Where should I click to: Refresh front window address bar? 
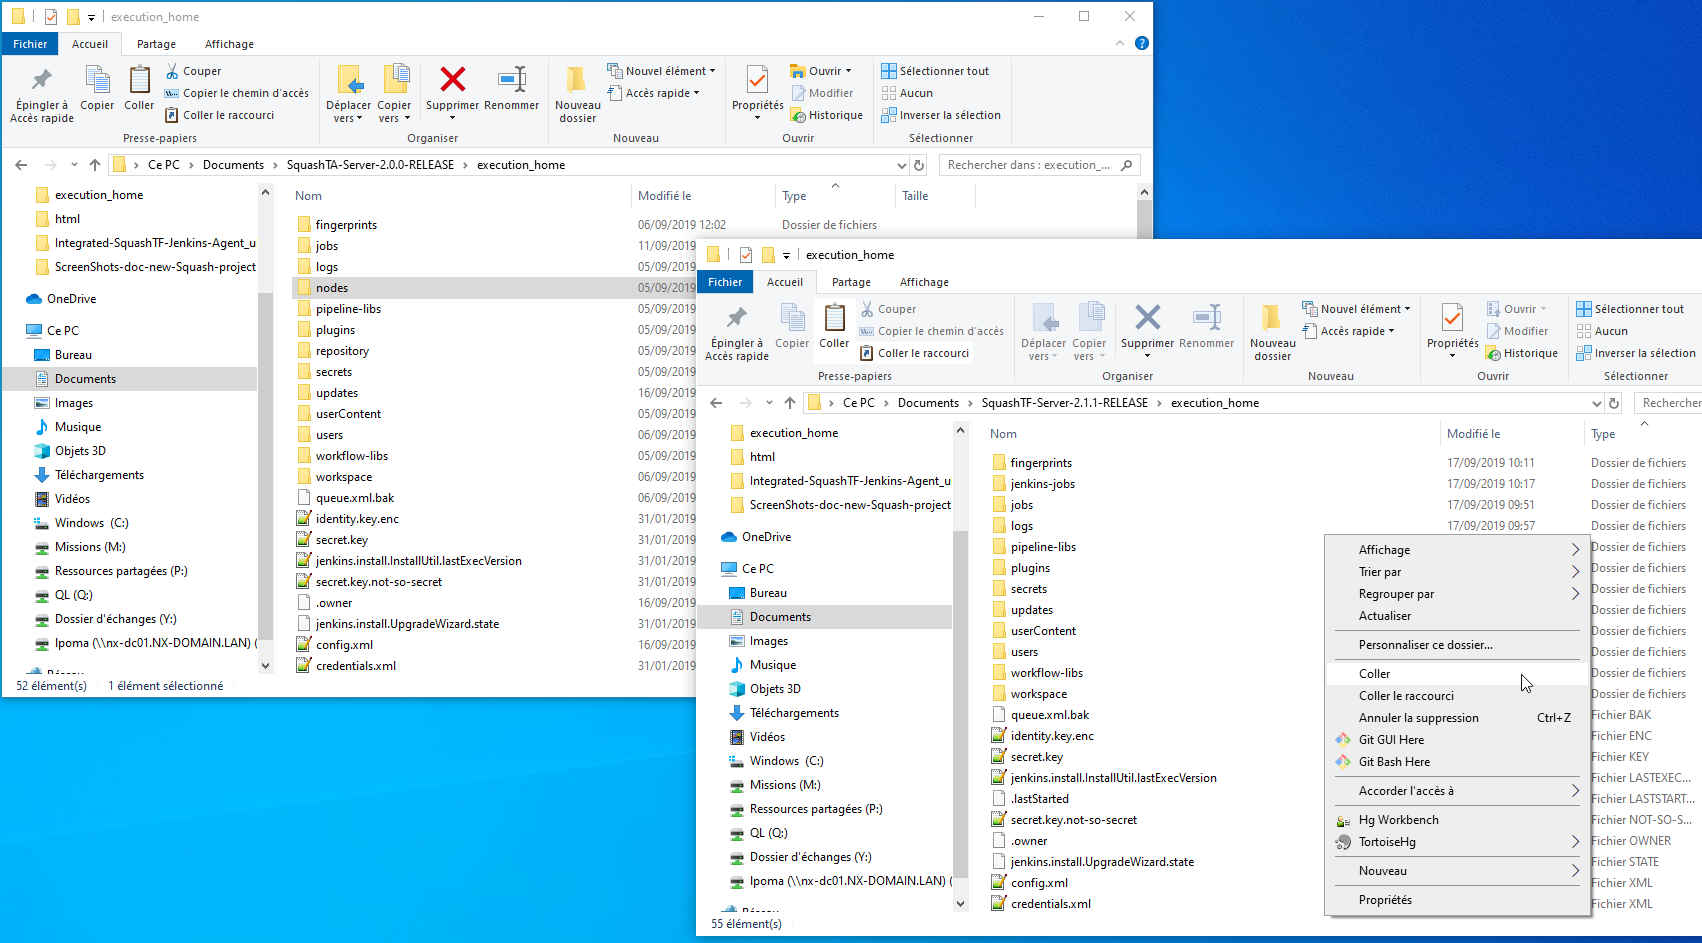tap(1614, 403)
